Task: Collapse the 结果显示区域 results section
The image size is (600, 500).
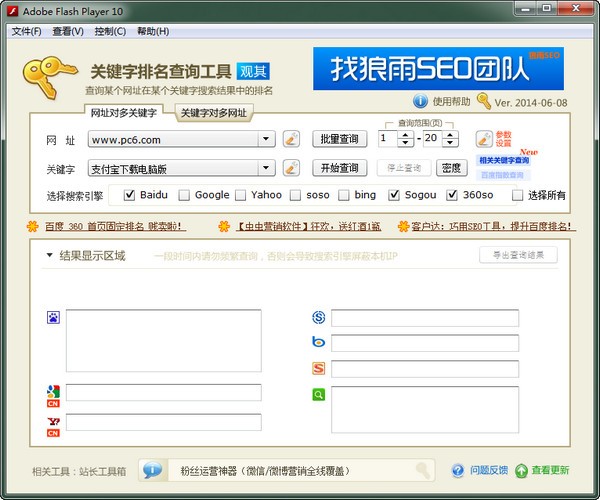Action: [x=49, y=255]
